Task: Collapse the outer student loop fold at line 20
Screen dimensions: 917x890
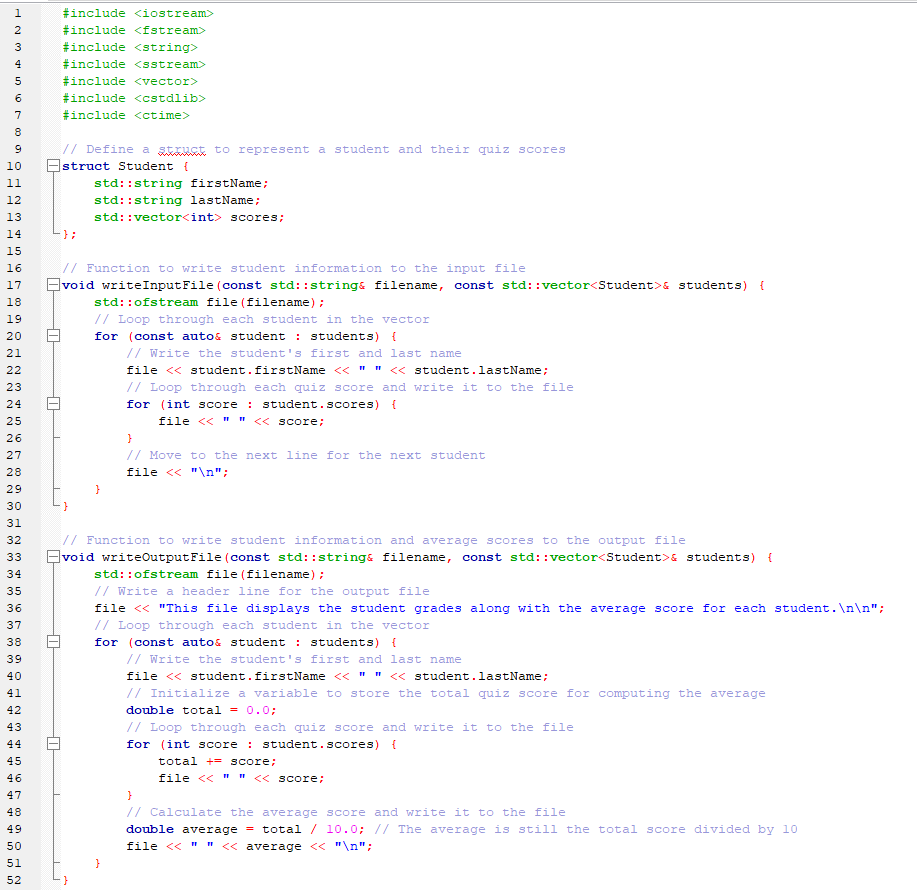Action: 54,336
